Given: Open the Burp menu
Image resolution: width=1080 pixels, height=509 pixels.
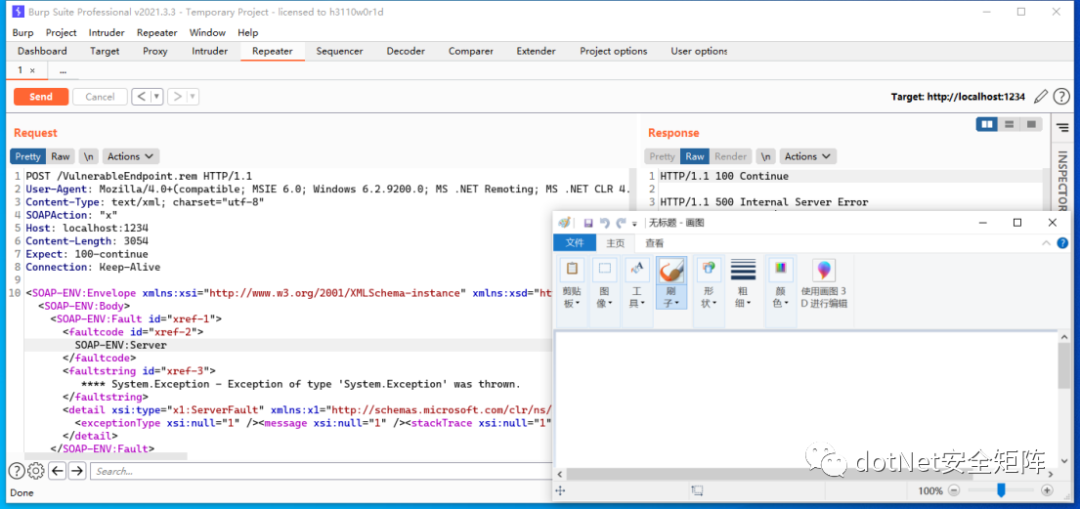Looking at the screenshot, I should 23,32.
